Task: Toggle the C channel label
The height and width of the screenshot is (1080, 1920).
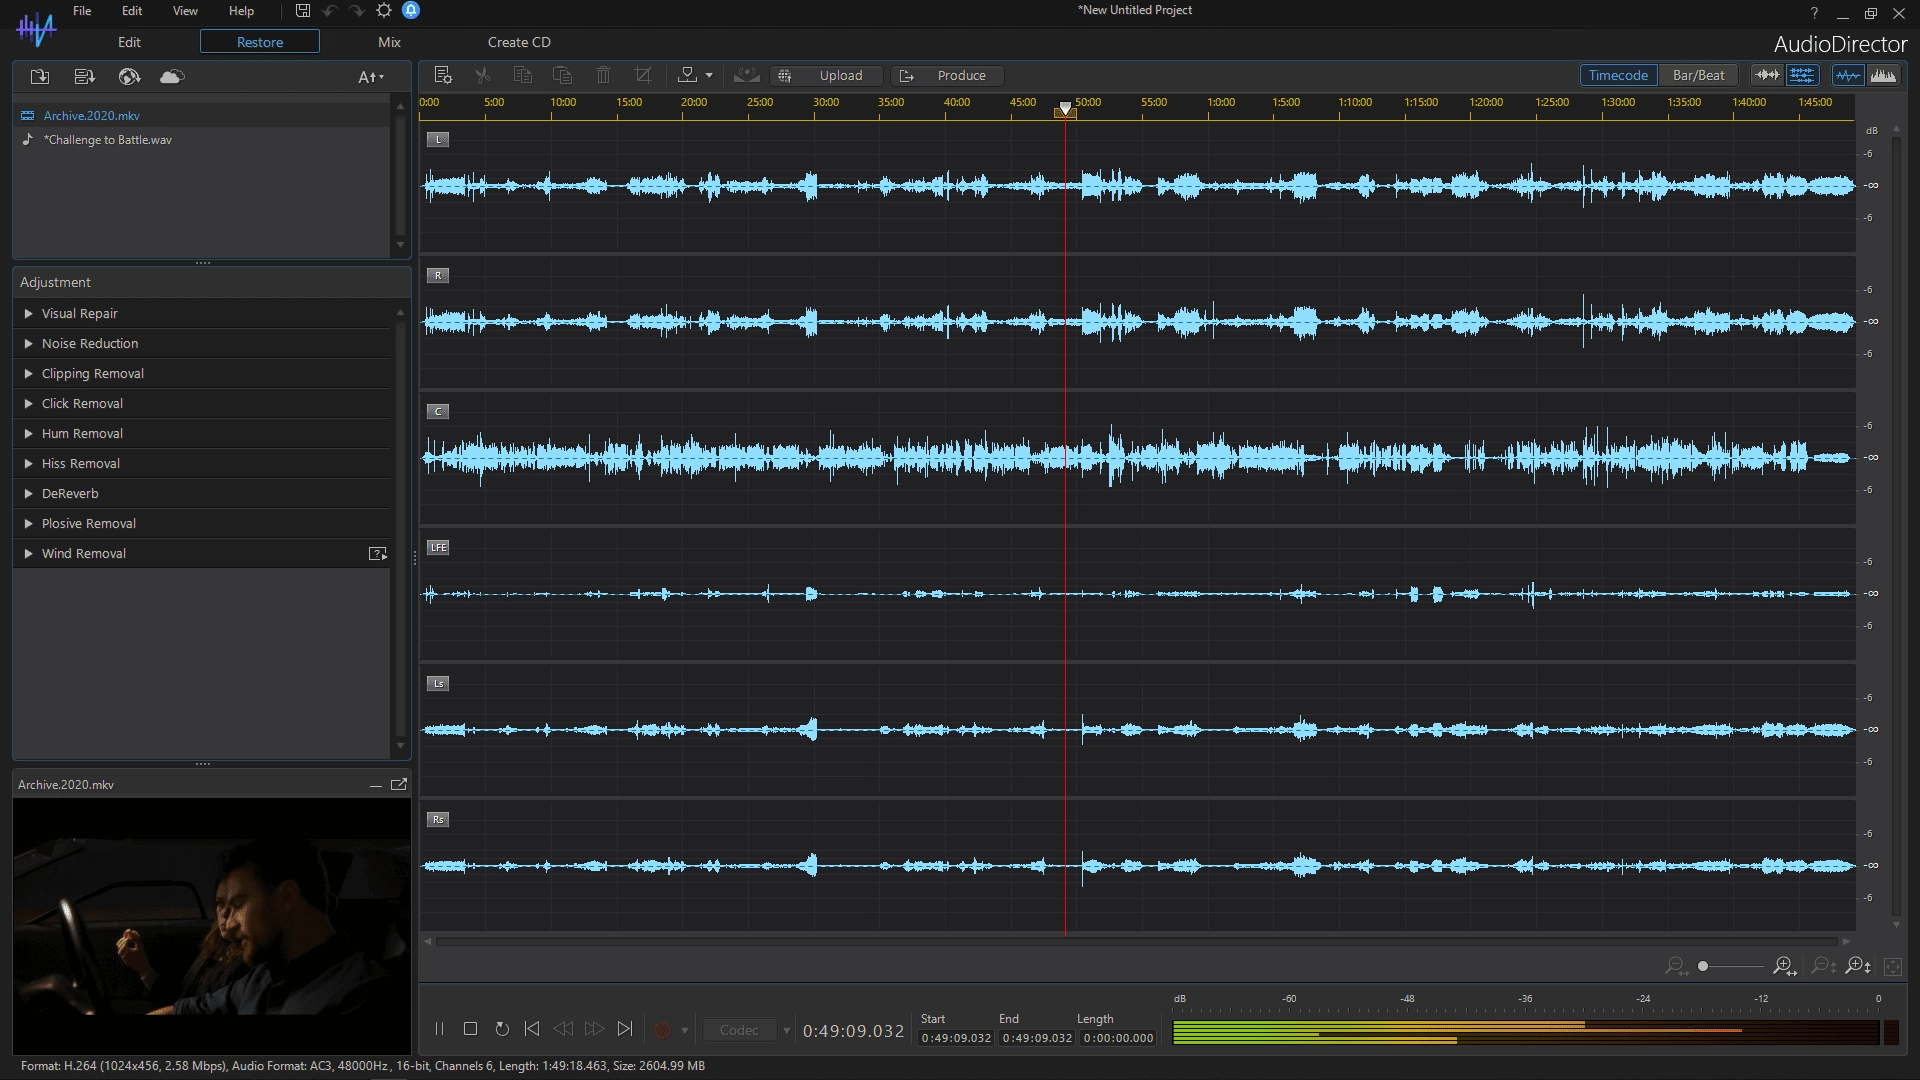Action: click(x=438, y=412)
